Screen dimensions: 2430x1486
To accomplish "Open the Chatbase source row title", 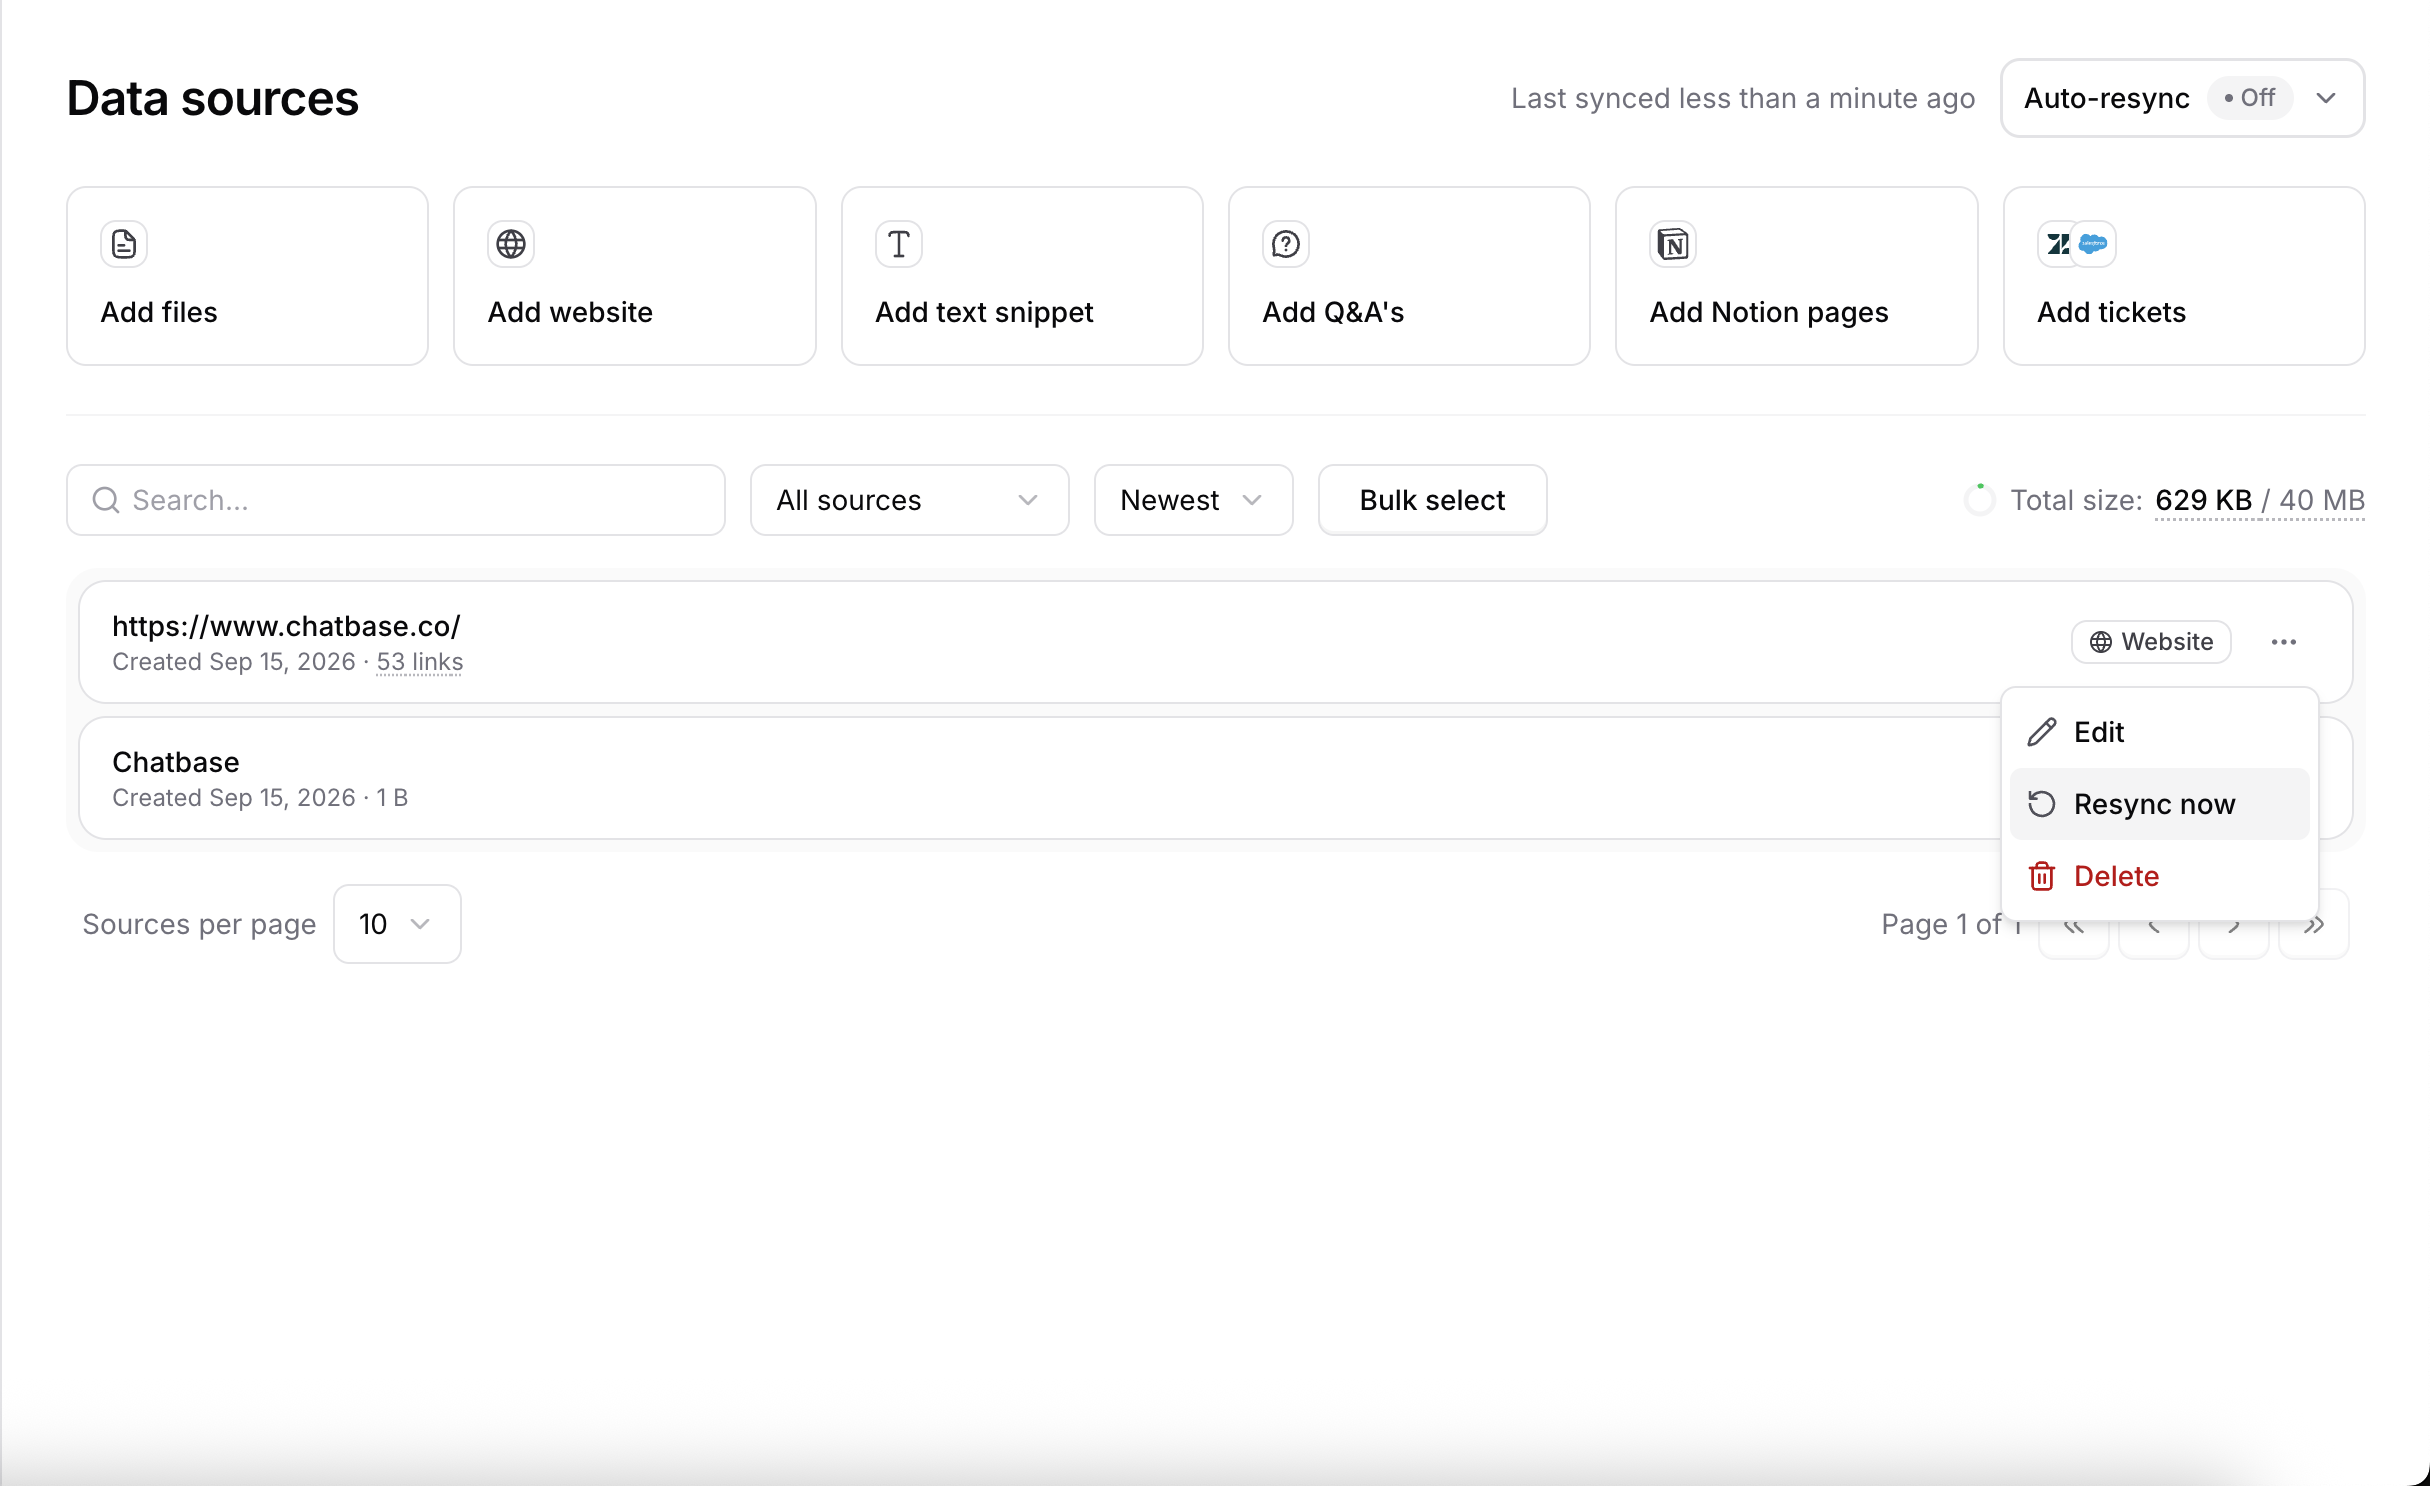I will (x=176, y=762).
